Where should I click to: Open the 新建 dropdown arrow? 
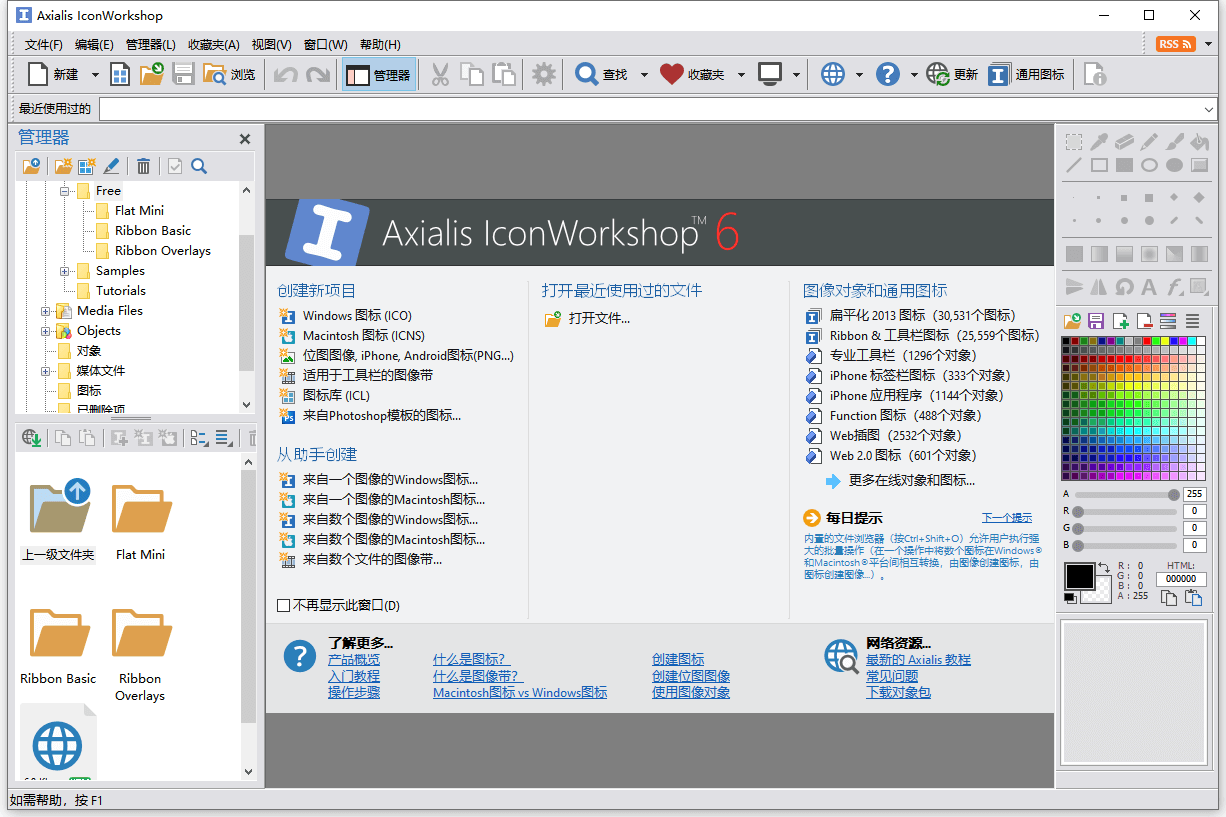[95, 75]
